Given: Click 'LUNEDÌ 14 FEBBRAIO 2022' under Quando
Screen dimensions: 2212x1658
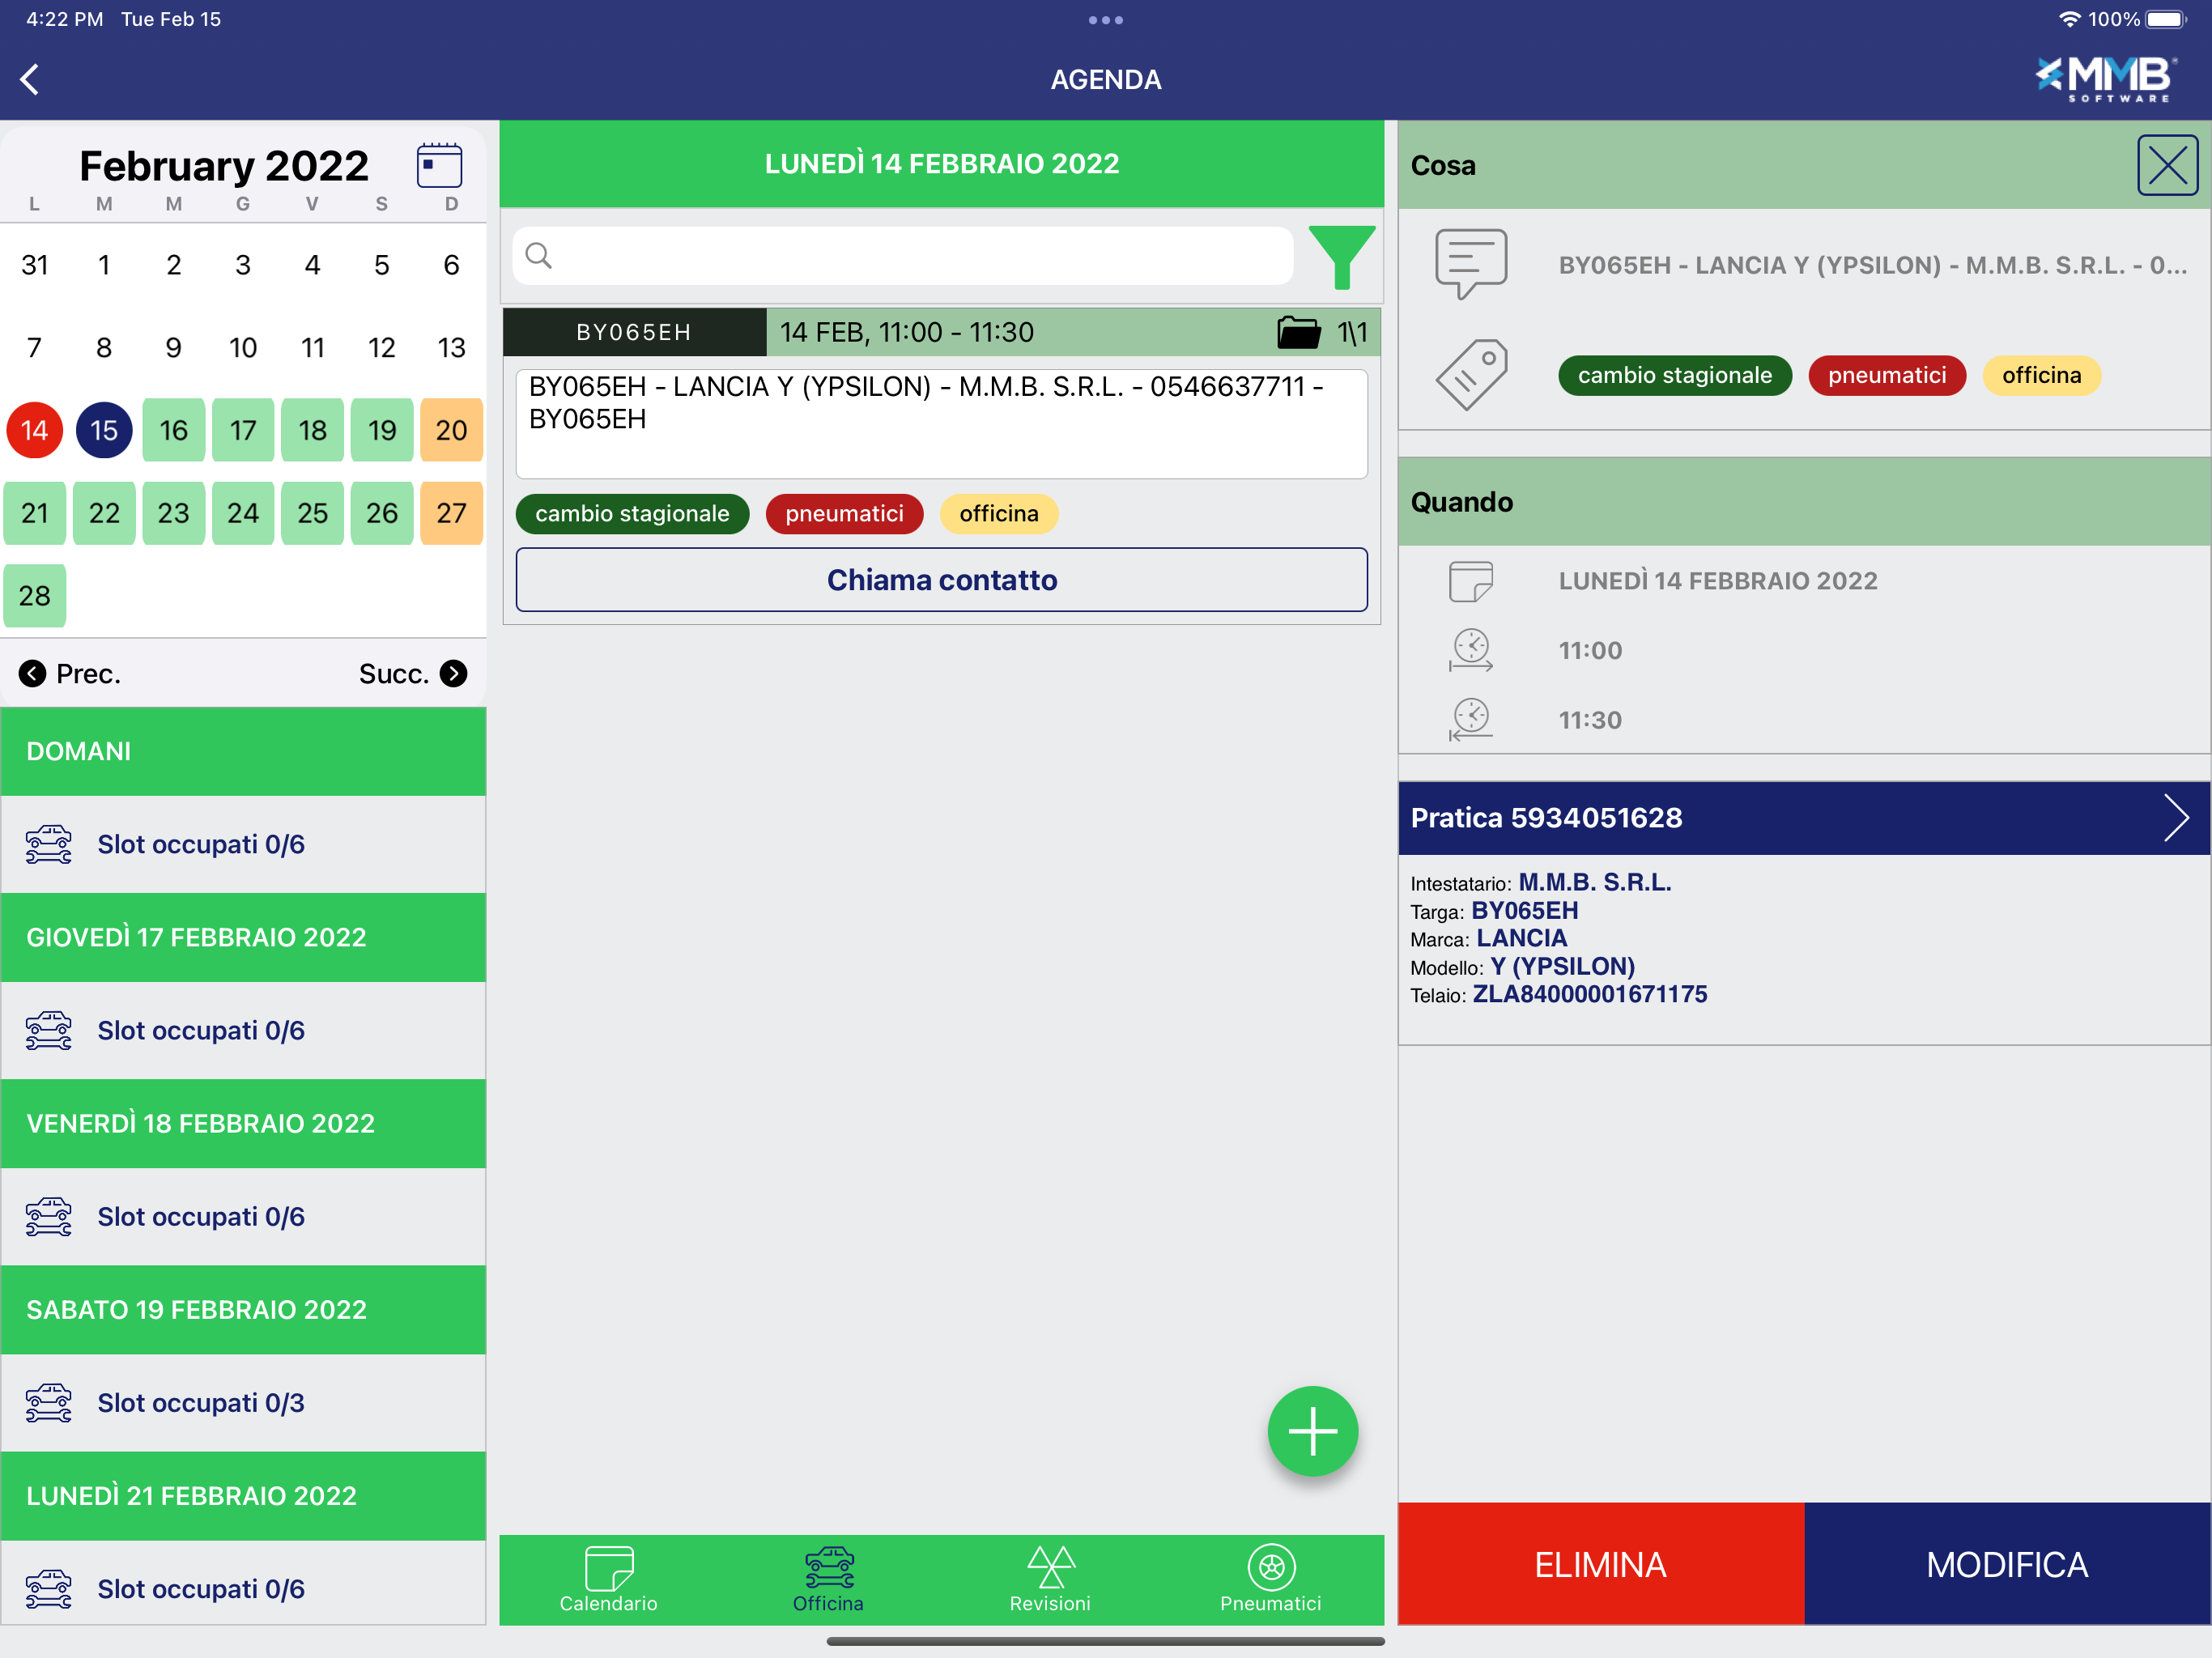Looking at the screenshot, I should coord(1718,581).
